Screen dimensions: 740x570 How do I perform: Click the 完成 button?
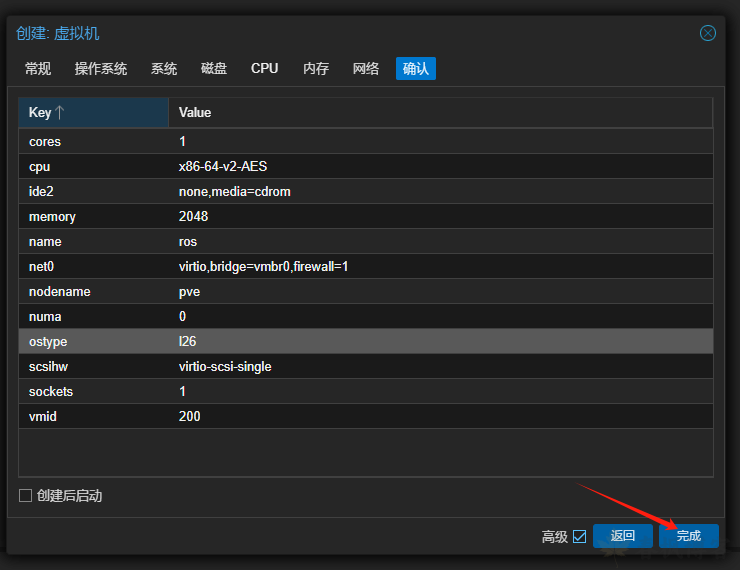(x=688, y=536)
